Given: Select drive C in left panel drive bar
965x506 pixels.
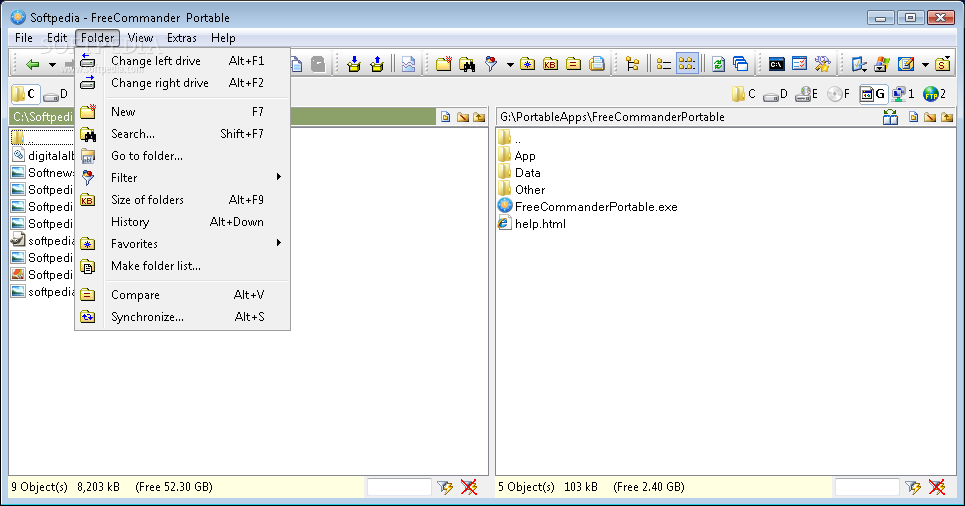Looking at the screenshot, I should (x=24, y=94).
